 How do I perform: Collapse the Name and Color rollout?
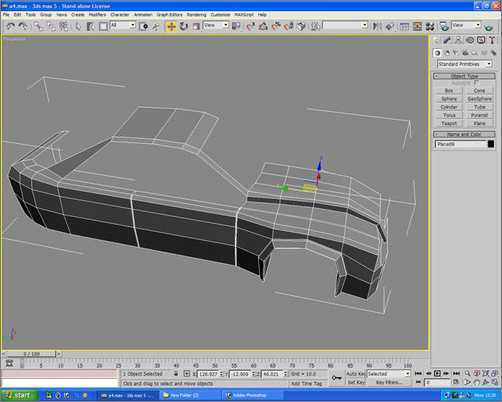464,134
